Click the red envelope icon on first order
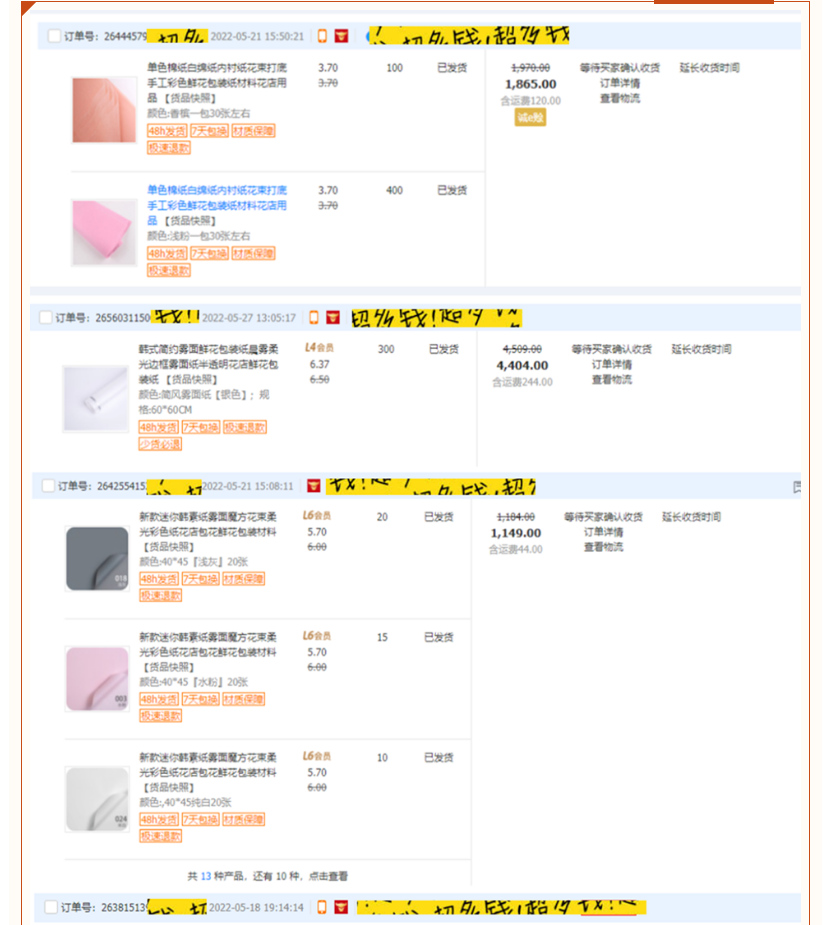 [x=341, y=36]
